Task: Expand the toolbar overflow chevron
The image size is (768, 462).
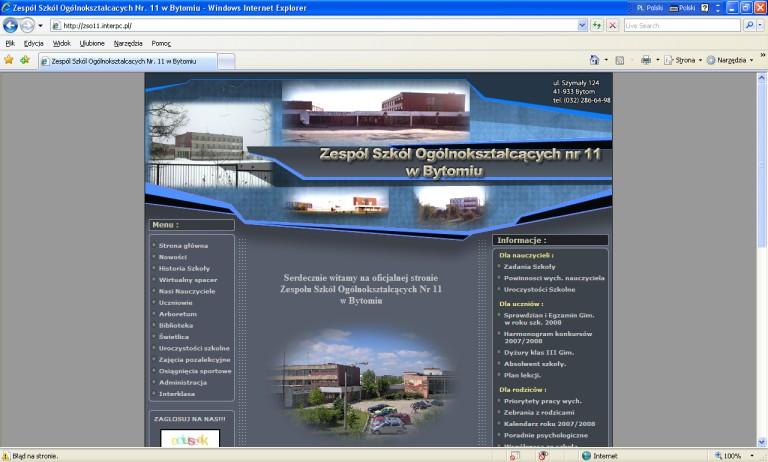Action: coord(763,55)
